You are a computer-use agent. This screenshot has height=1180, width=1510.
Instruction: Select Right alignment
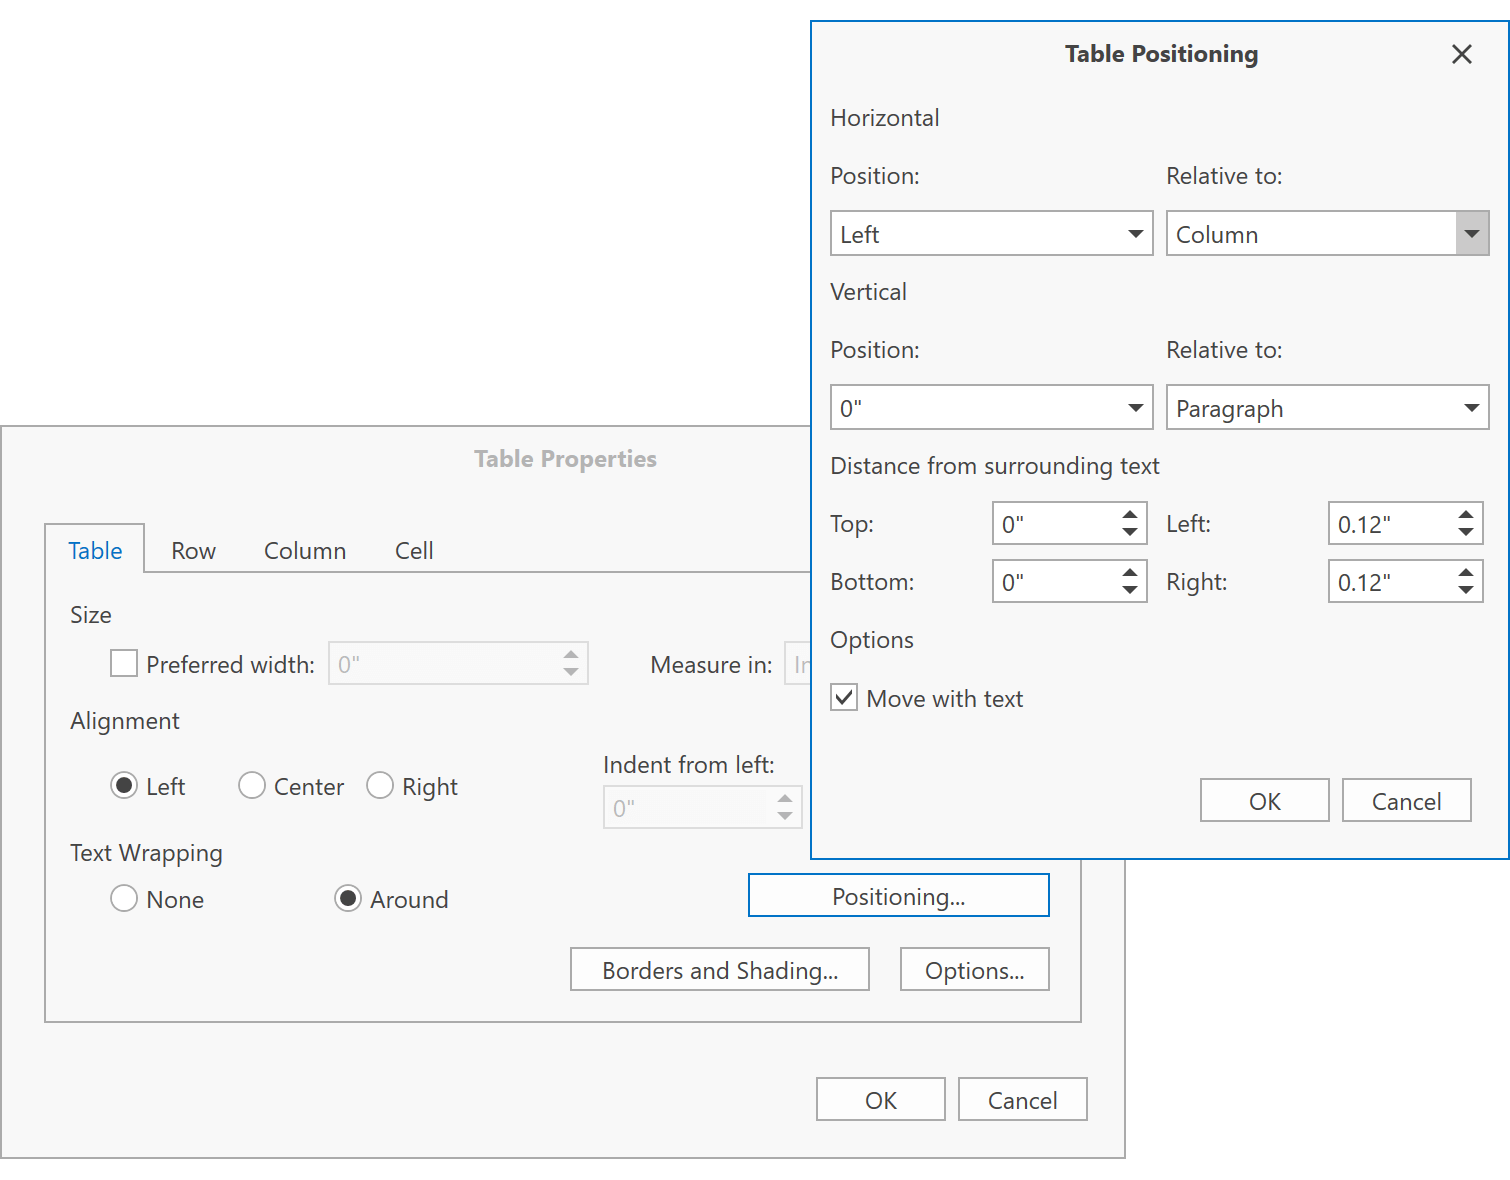pos(380,786)
